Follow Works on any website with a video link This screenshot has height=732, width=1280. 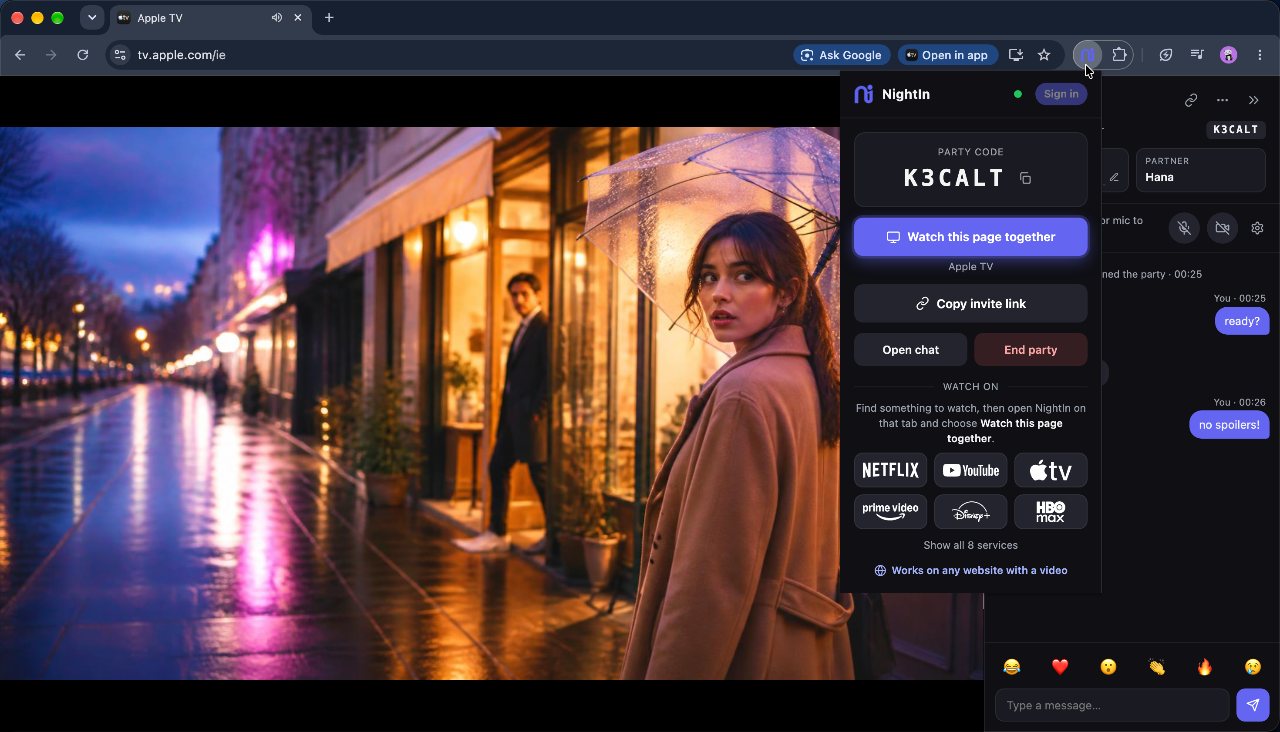[x=970, y=570]
